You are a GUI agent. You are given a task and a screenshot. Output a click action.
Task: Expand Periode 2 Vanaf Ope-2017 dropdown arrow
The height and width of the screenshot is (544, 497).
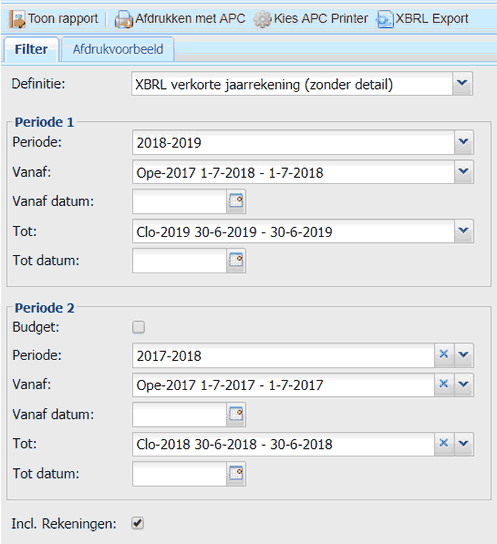(x=464, y=385)
